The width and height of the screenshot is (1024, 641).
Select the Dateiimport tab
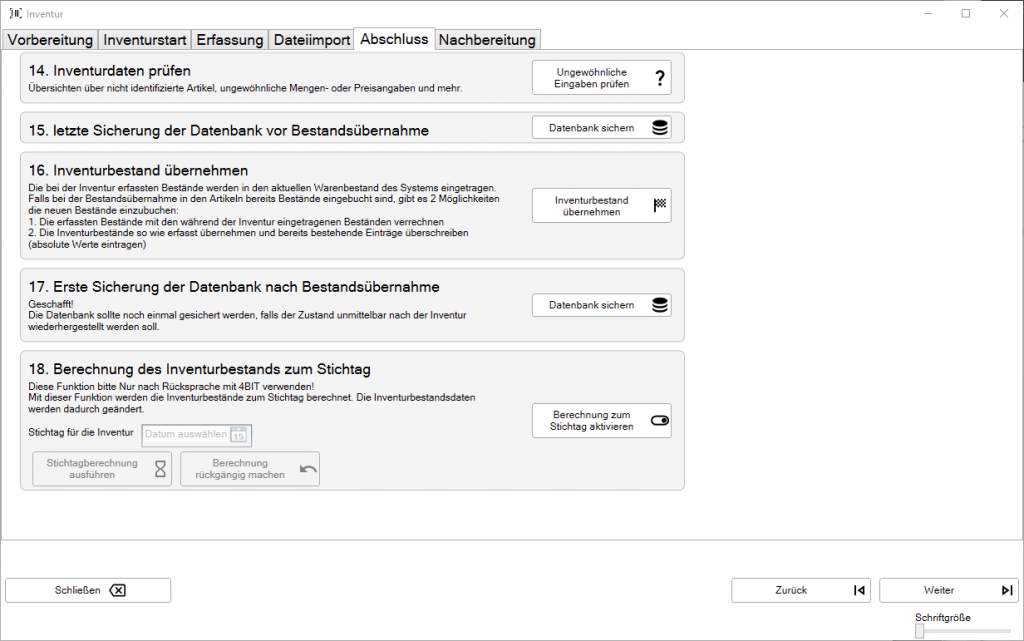click(312, 40)
